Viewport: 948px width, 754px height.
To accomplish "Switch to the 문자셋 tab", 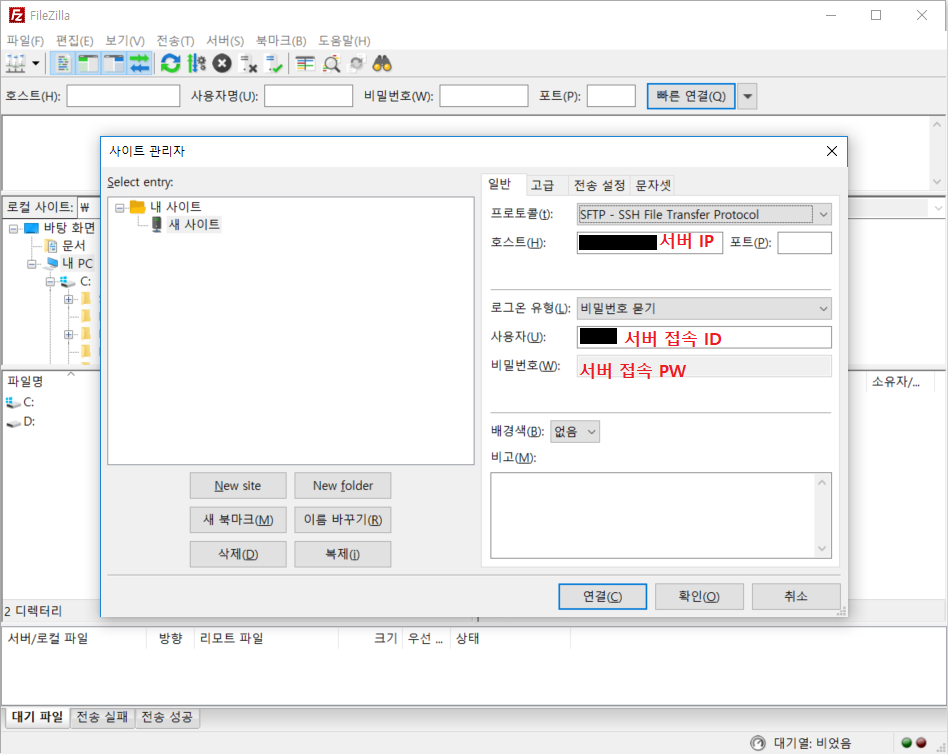I will pyautogui.click(x=653, y=186).
